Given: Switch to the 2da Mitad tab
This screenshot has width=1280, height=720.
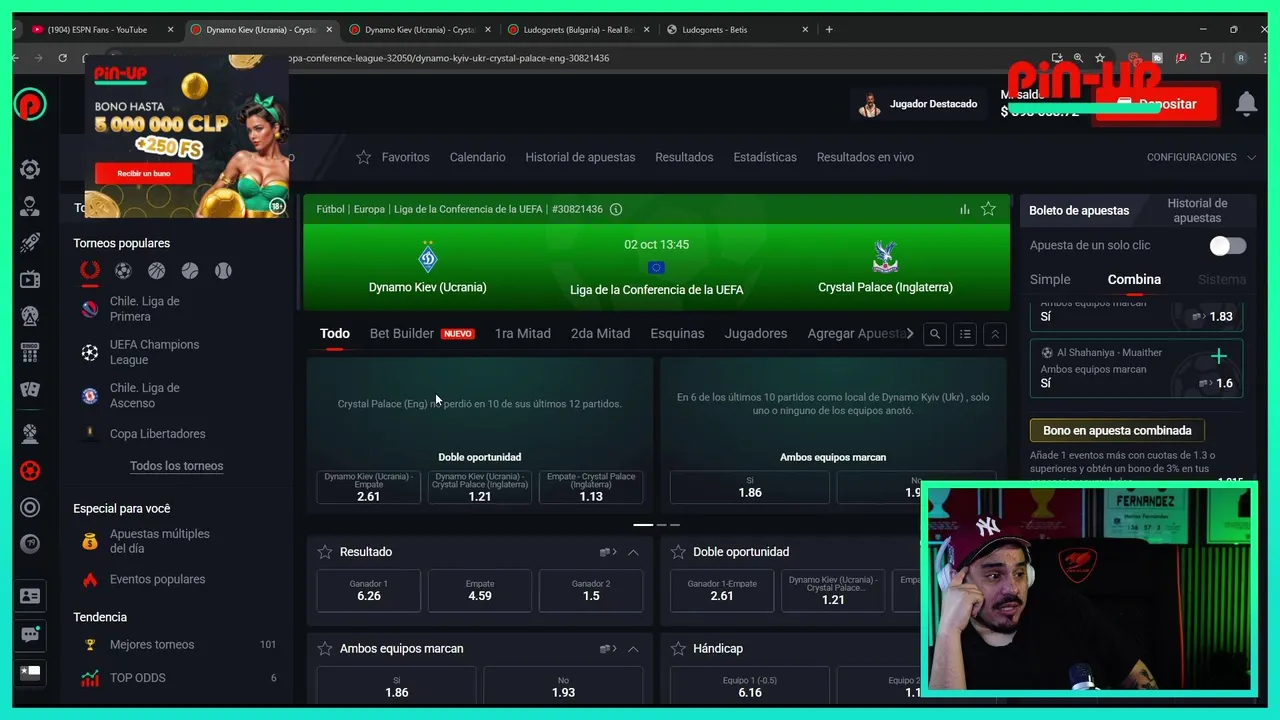Looking at the screenshot, I should tap(600, 333).
